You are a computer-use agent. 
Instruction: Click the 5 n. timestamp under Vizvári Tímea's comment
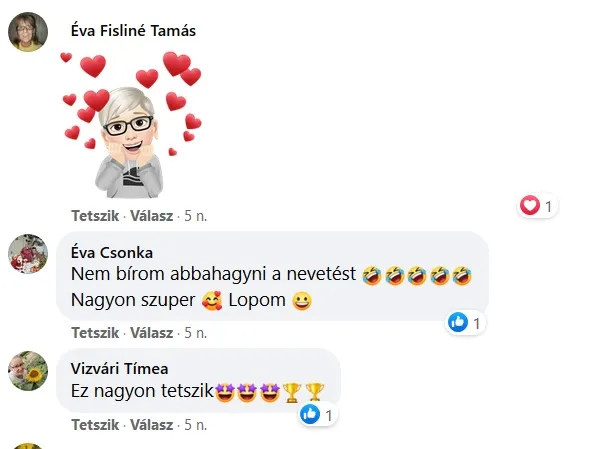pyautogui.click(x=196, y=424)
